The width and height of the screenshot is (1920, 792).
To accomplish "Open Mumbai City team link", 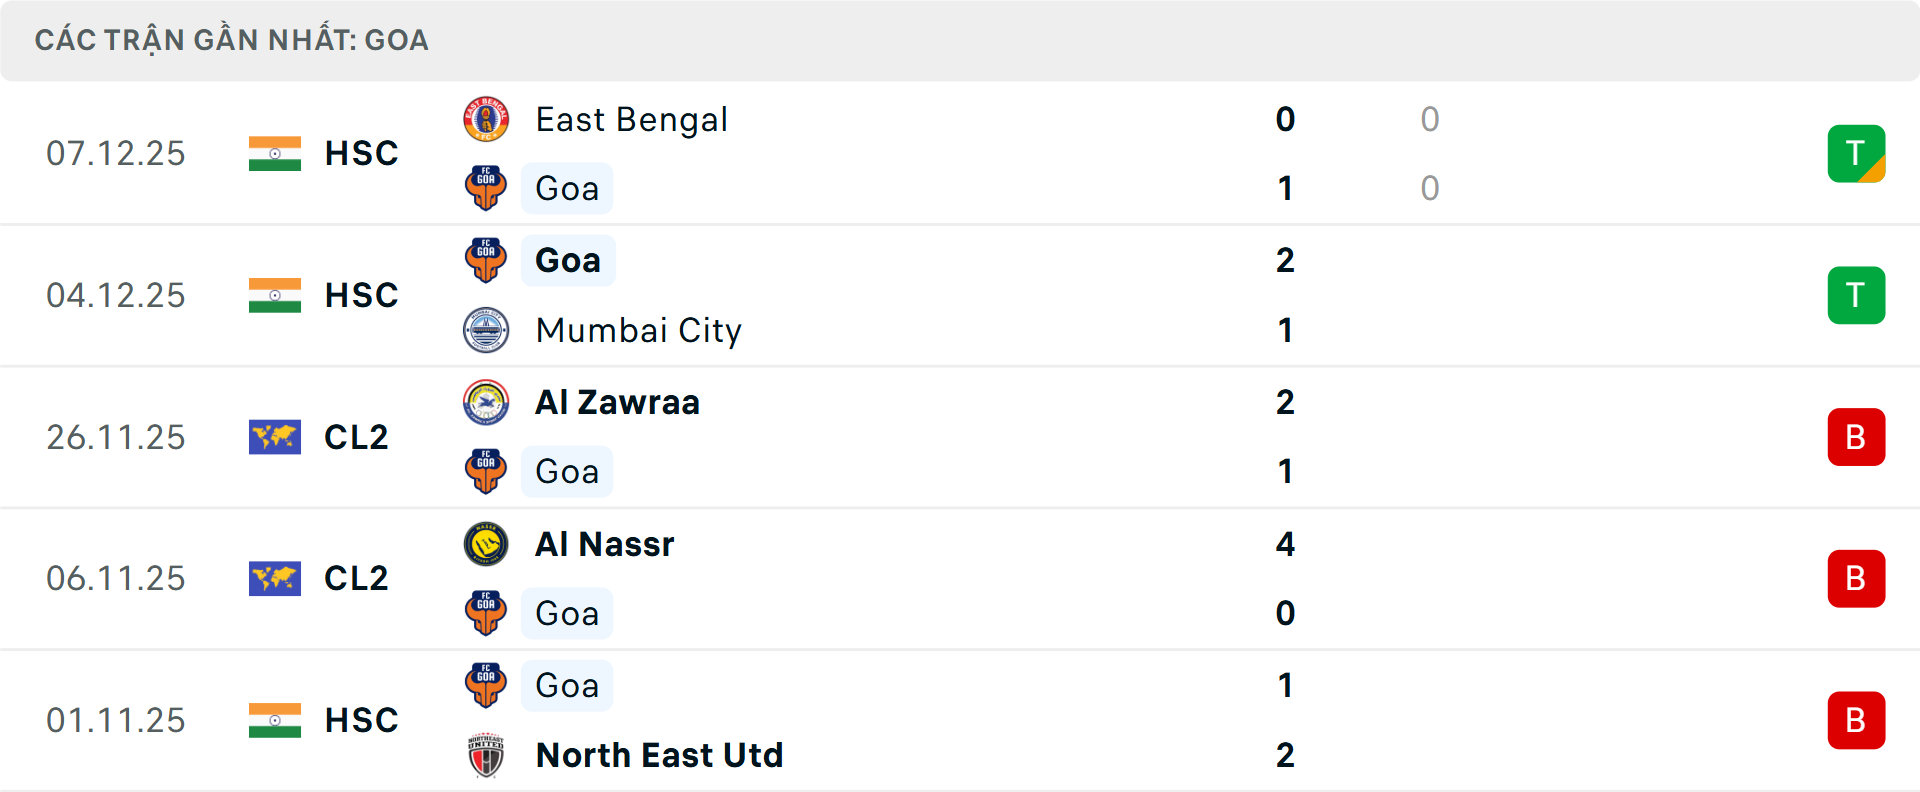I will 638,330.
